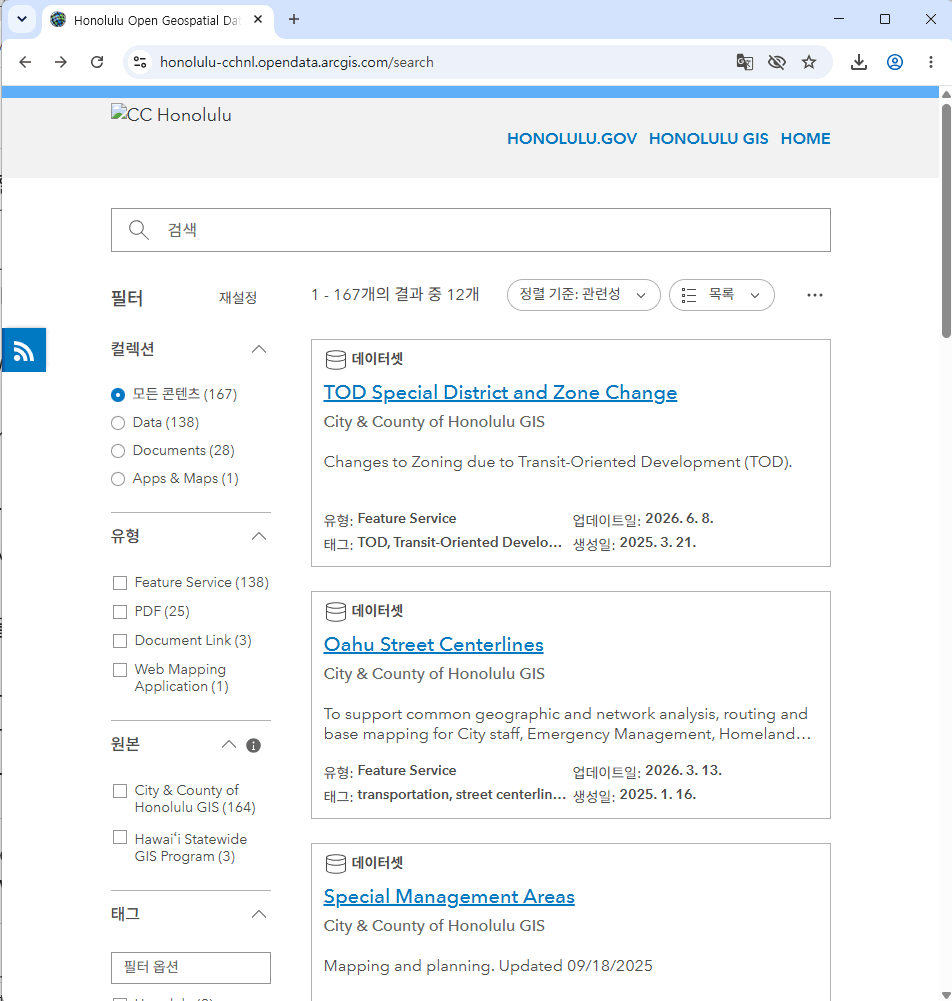Go to HOME nav link

(805, 139)
